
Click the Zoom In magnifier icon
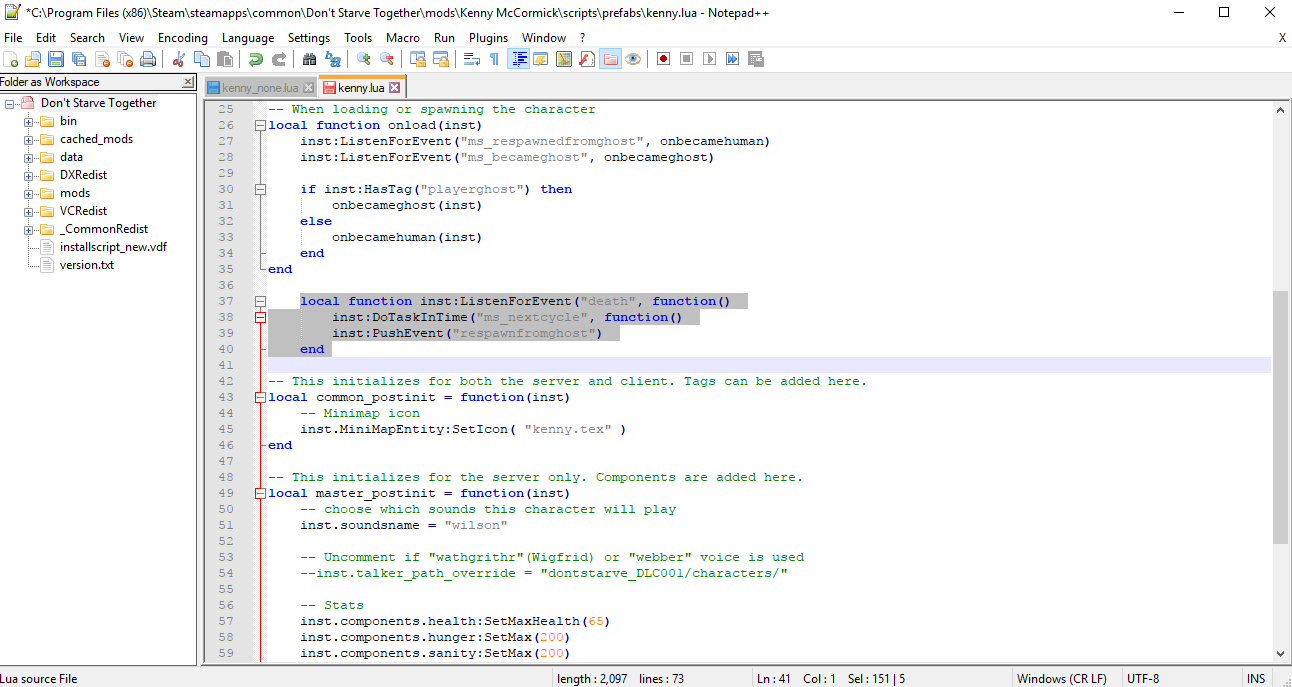point(363,60)
